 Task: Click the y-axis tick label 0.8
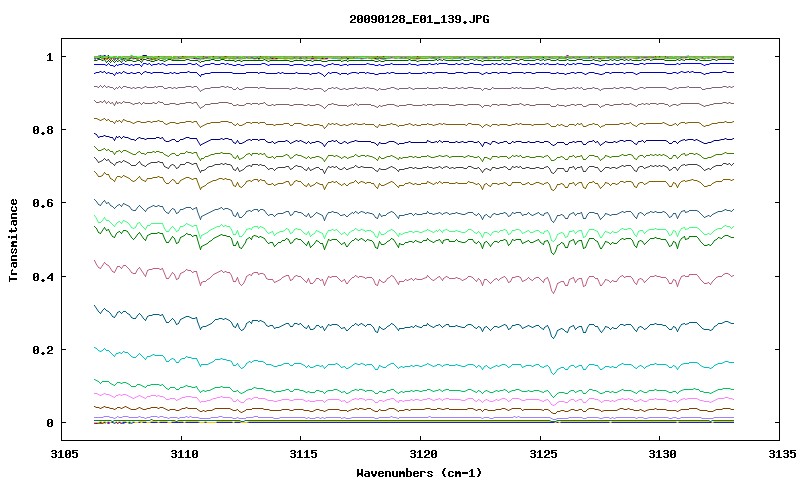(x=43, y=130)
